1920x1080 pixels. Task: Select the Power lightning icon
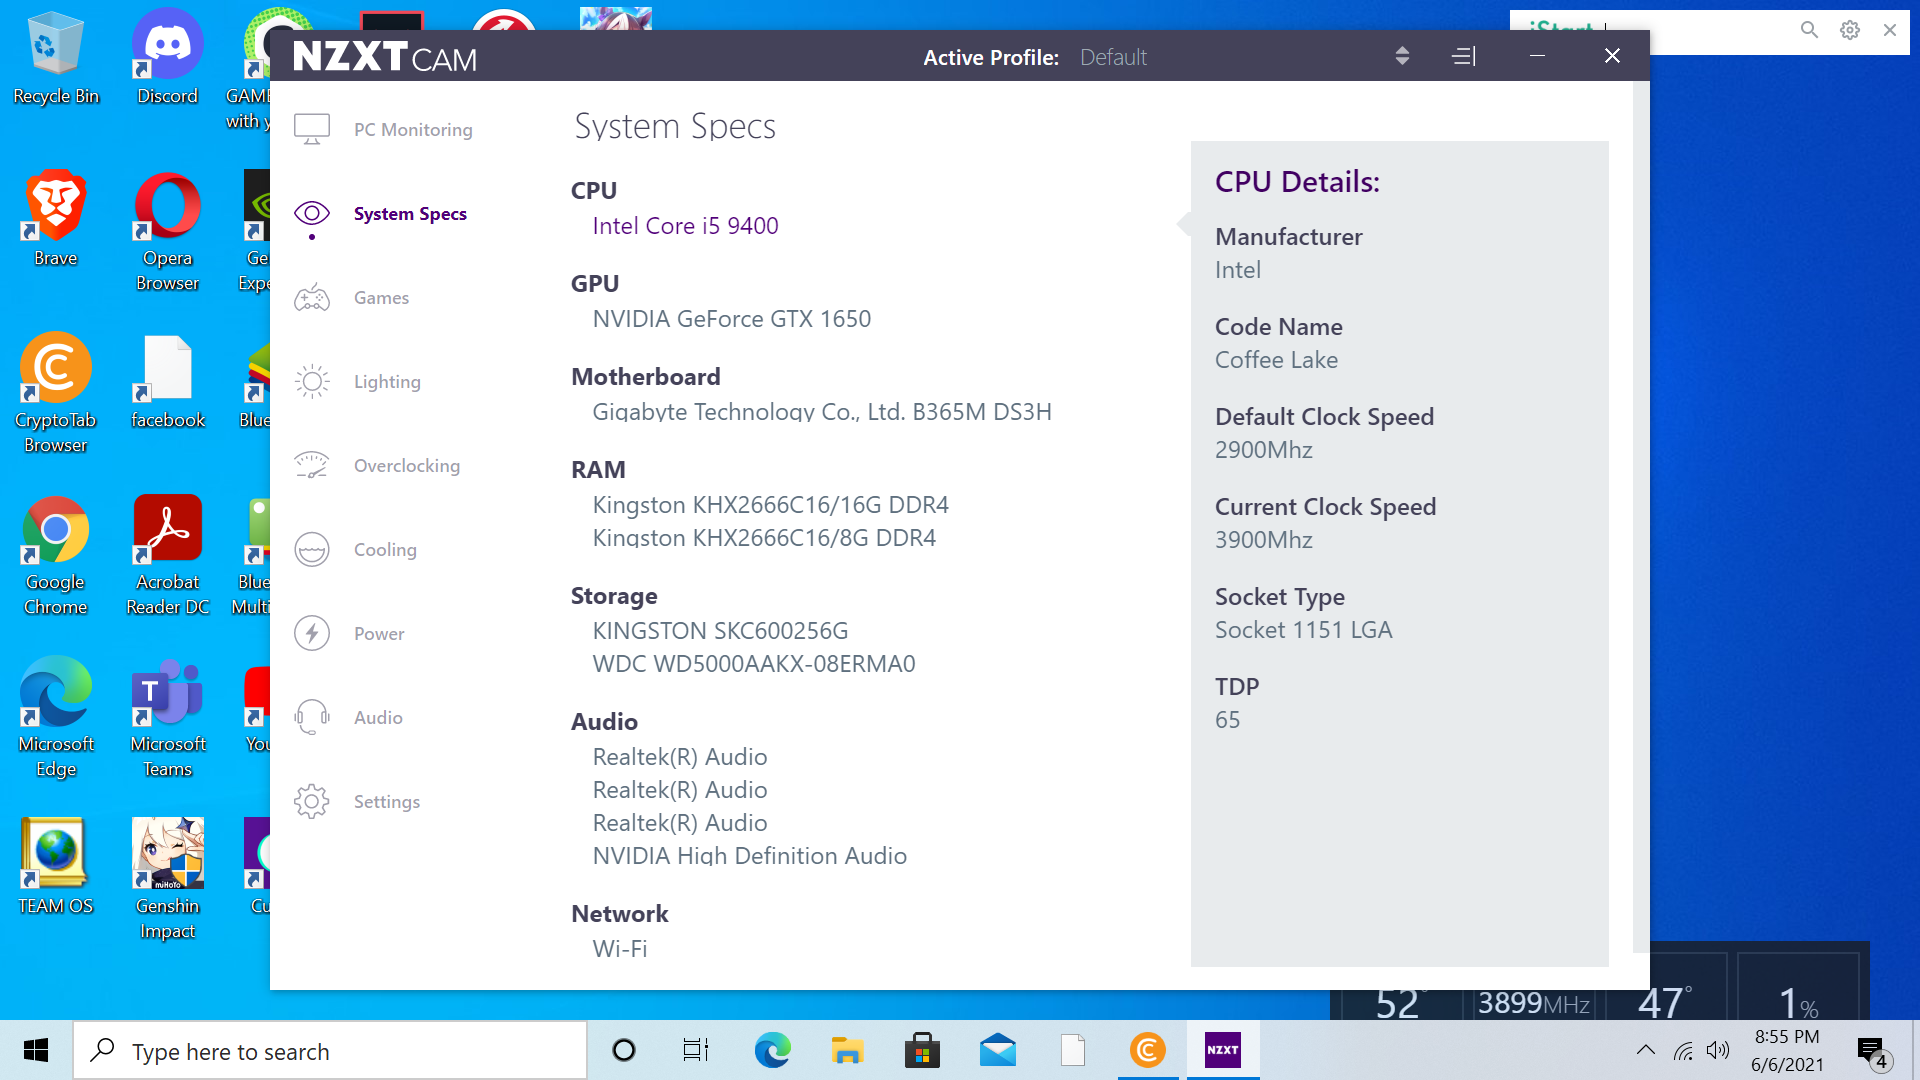click(x=312, y=633)
